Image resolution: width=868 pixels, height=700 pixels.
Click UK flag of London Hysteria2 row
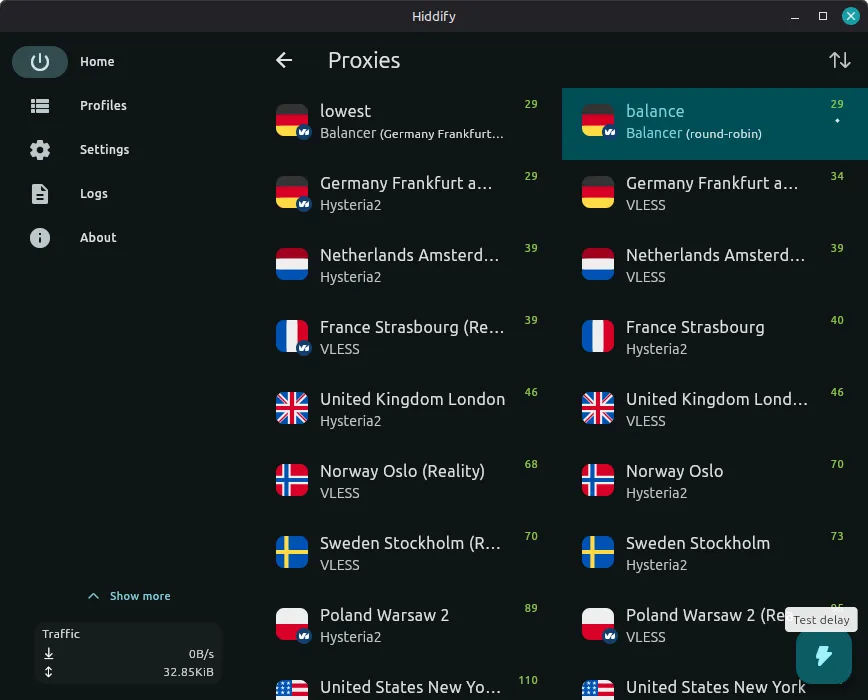292,408
